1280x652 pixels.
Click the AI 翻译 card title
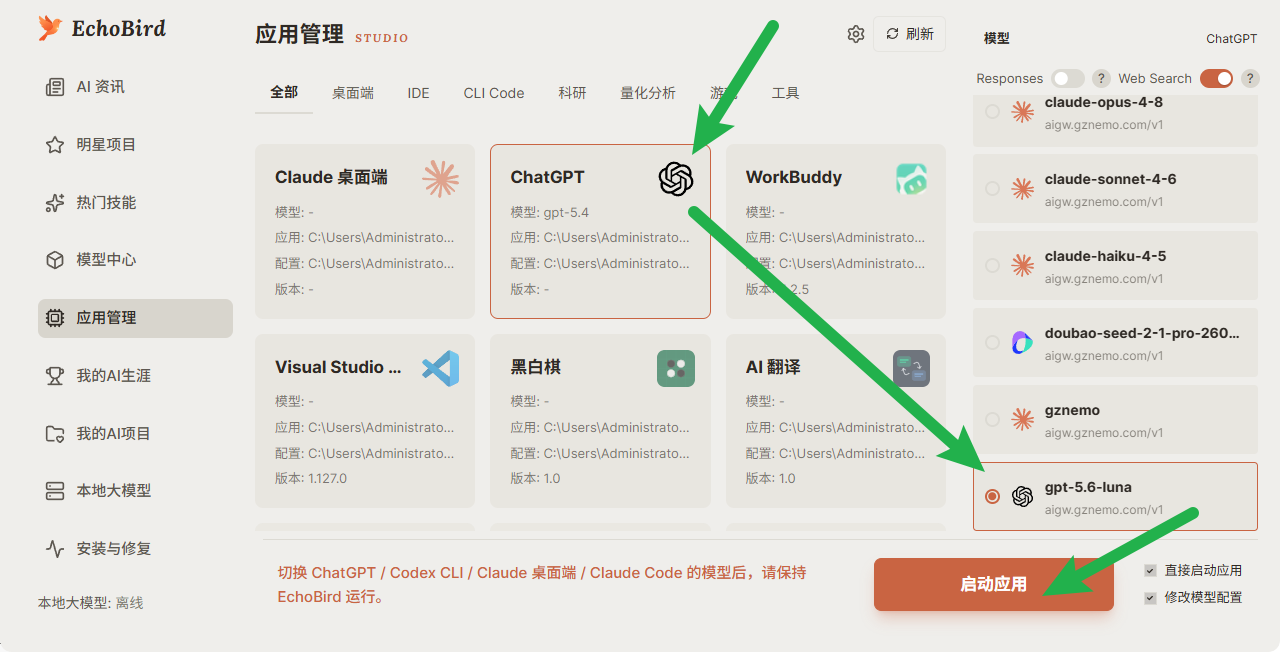(x=773, y=367)
